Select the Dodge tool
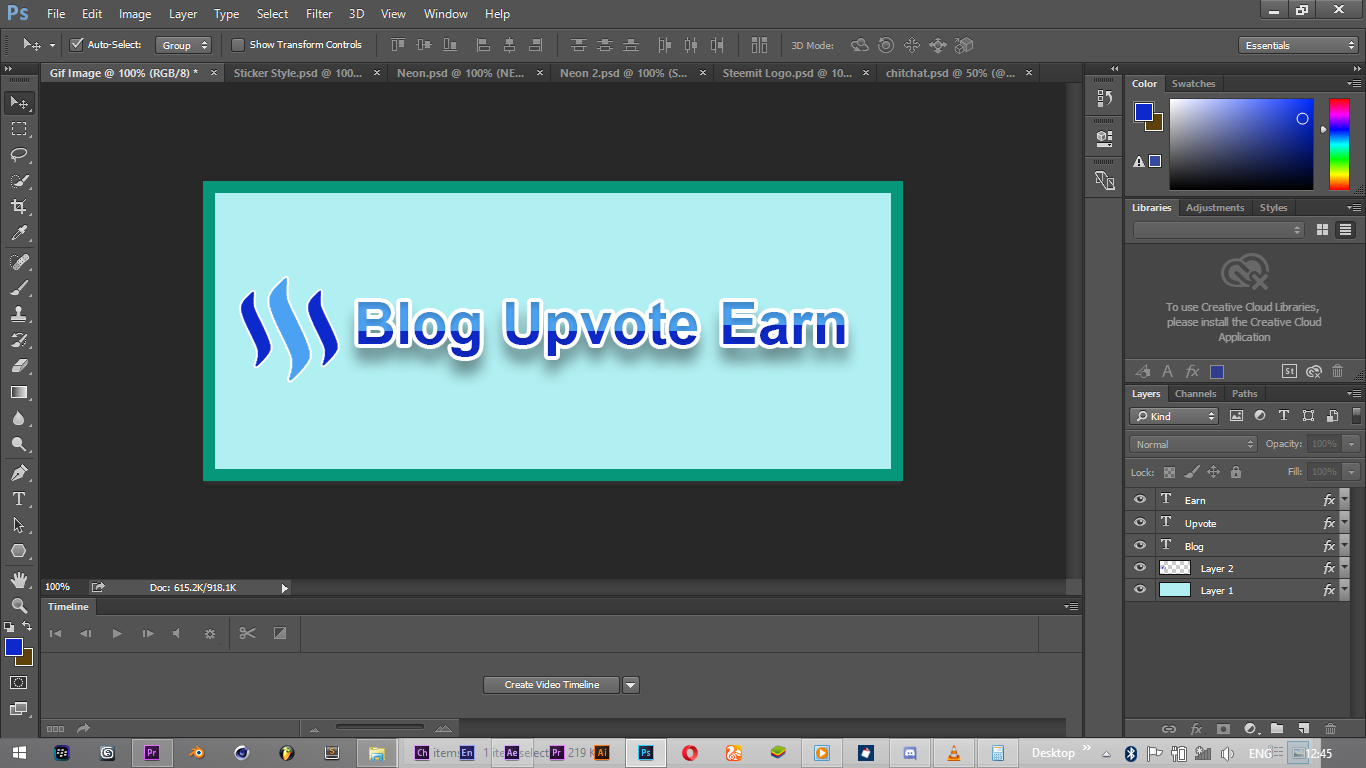The image size is (1366, 768). pos(19,444)
